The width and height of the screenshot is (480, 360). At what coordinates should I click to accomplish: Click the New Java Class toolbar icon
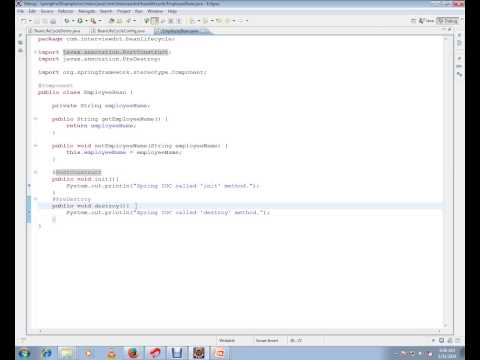(119, 21)
